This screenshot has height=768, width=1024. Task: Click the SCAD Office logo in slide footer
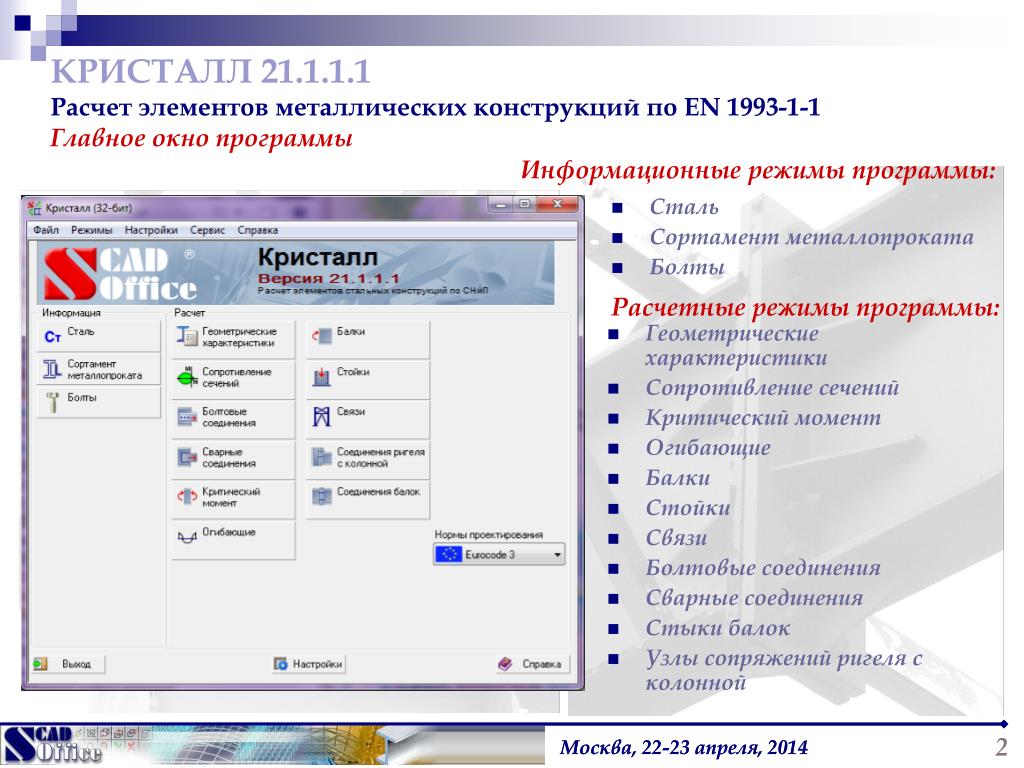pyautogui.click(x=52, y=746)
